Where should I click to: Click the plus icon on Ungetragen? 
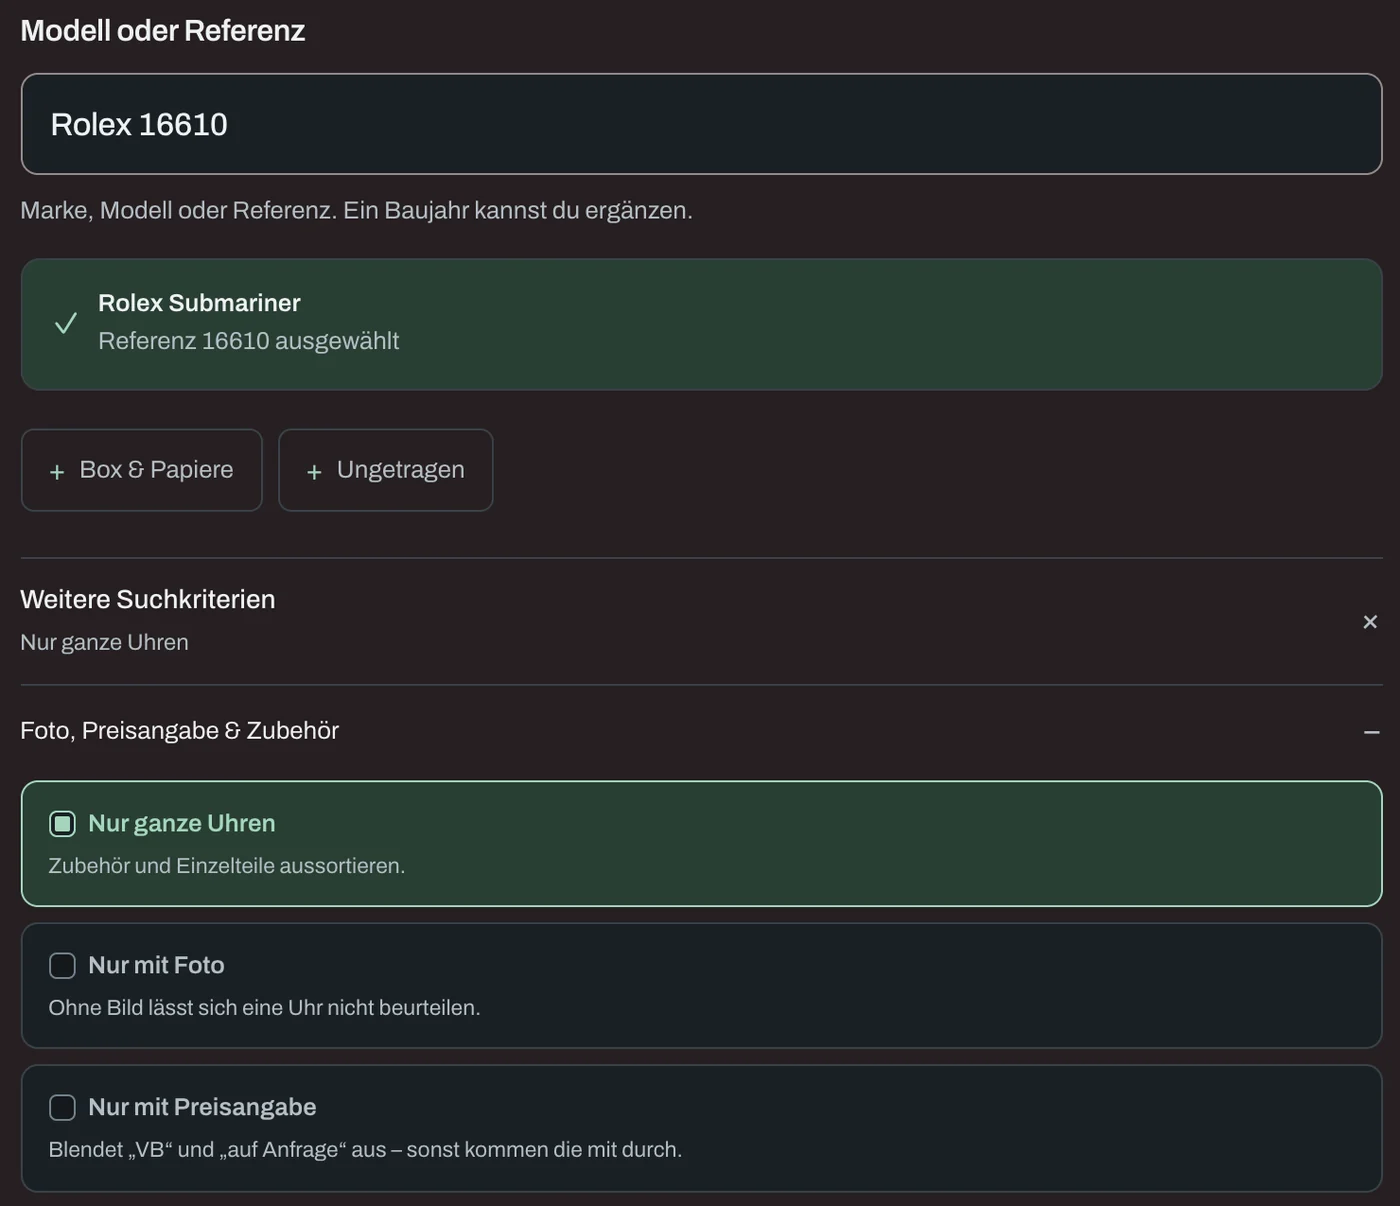(x=314, y=472)
